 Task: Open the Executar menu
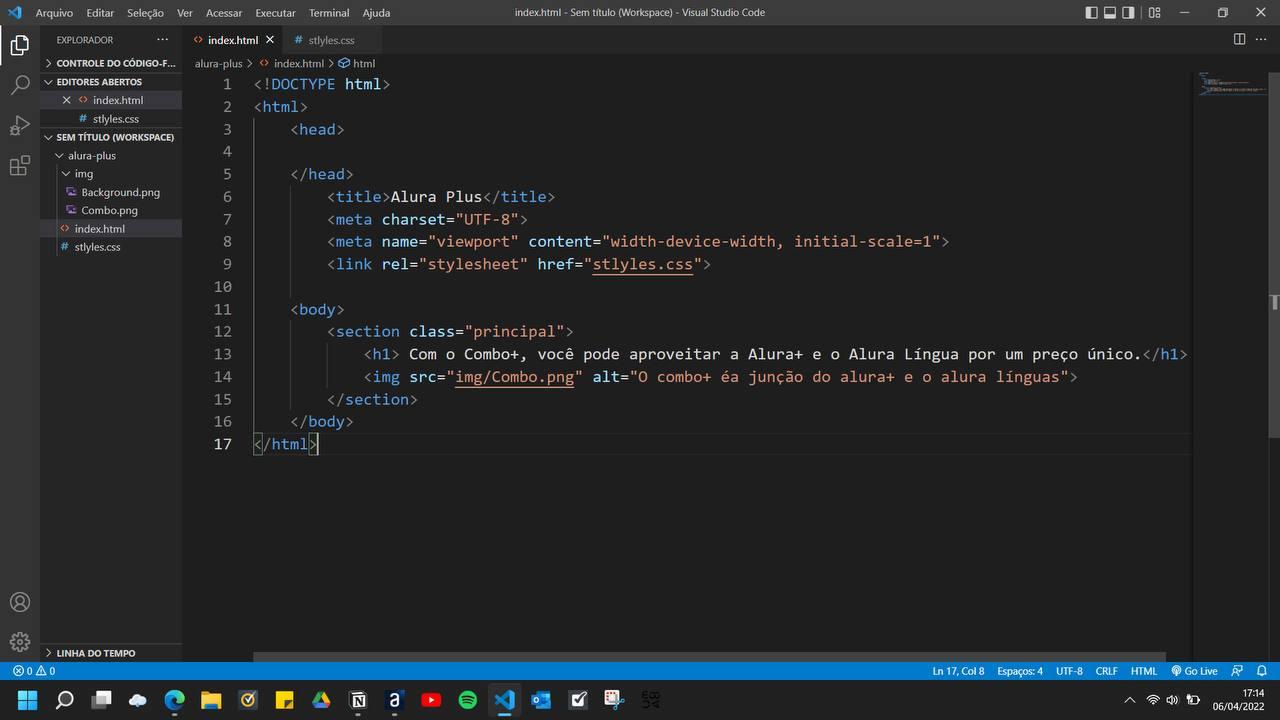(x=275, y=13)
